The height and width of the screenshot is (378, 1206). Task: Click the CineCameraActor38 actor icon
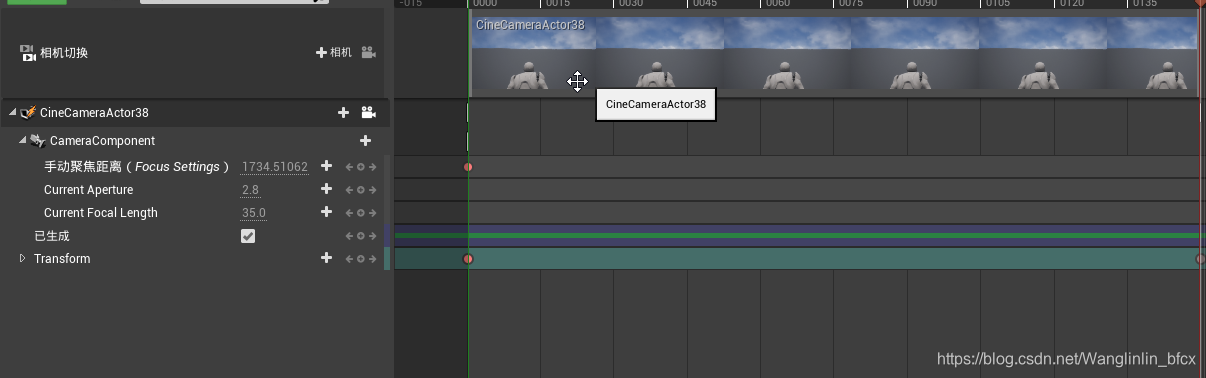click(28, 113)
